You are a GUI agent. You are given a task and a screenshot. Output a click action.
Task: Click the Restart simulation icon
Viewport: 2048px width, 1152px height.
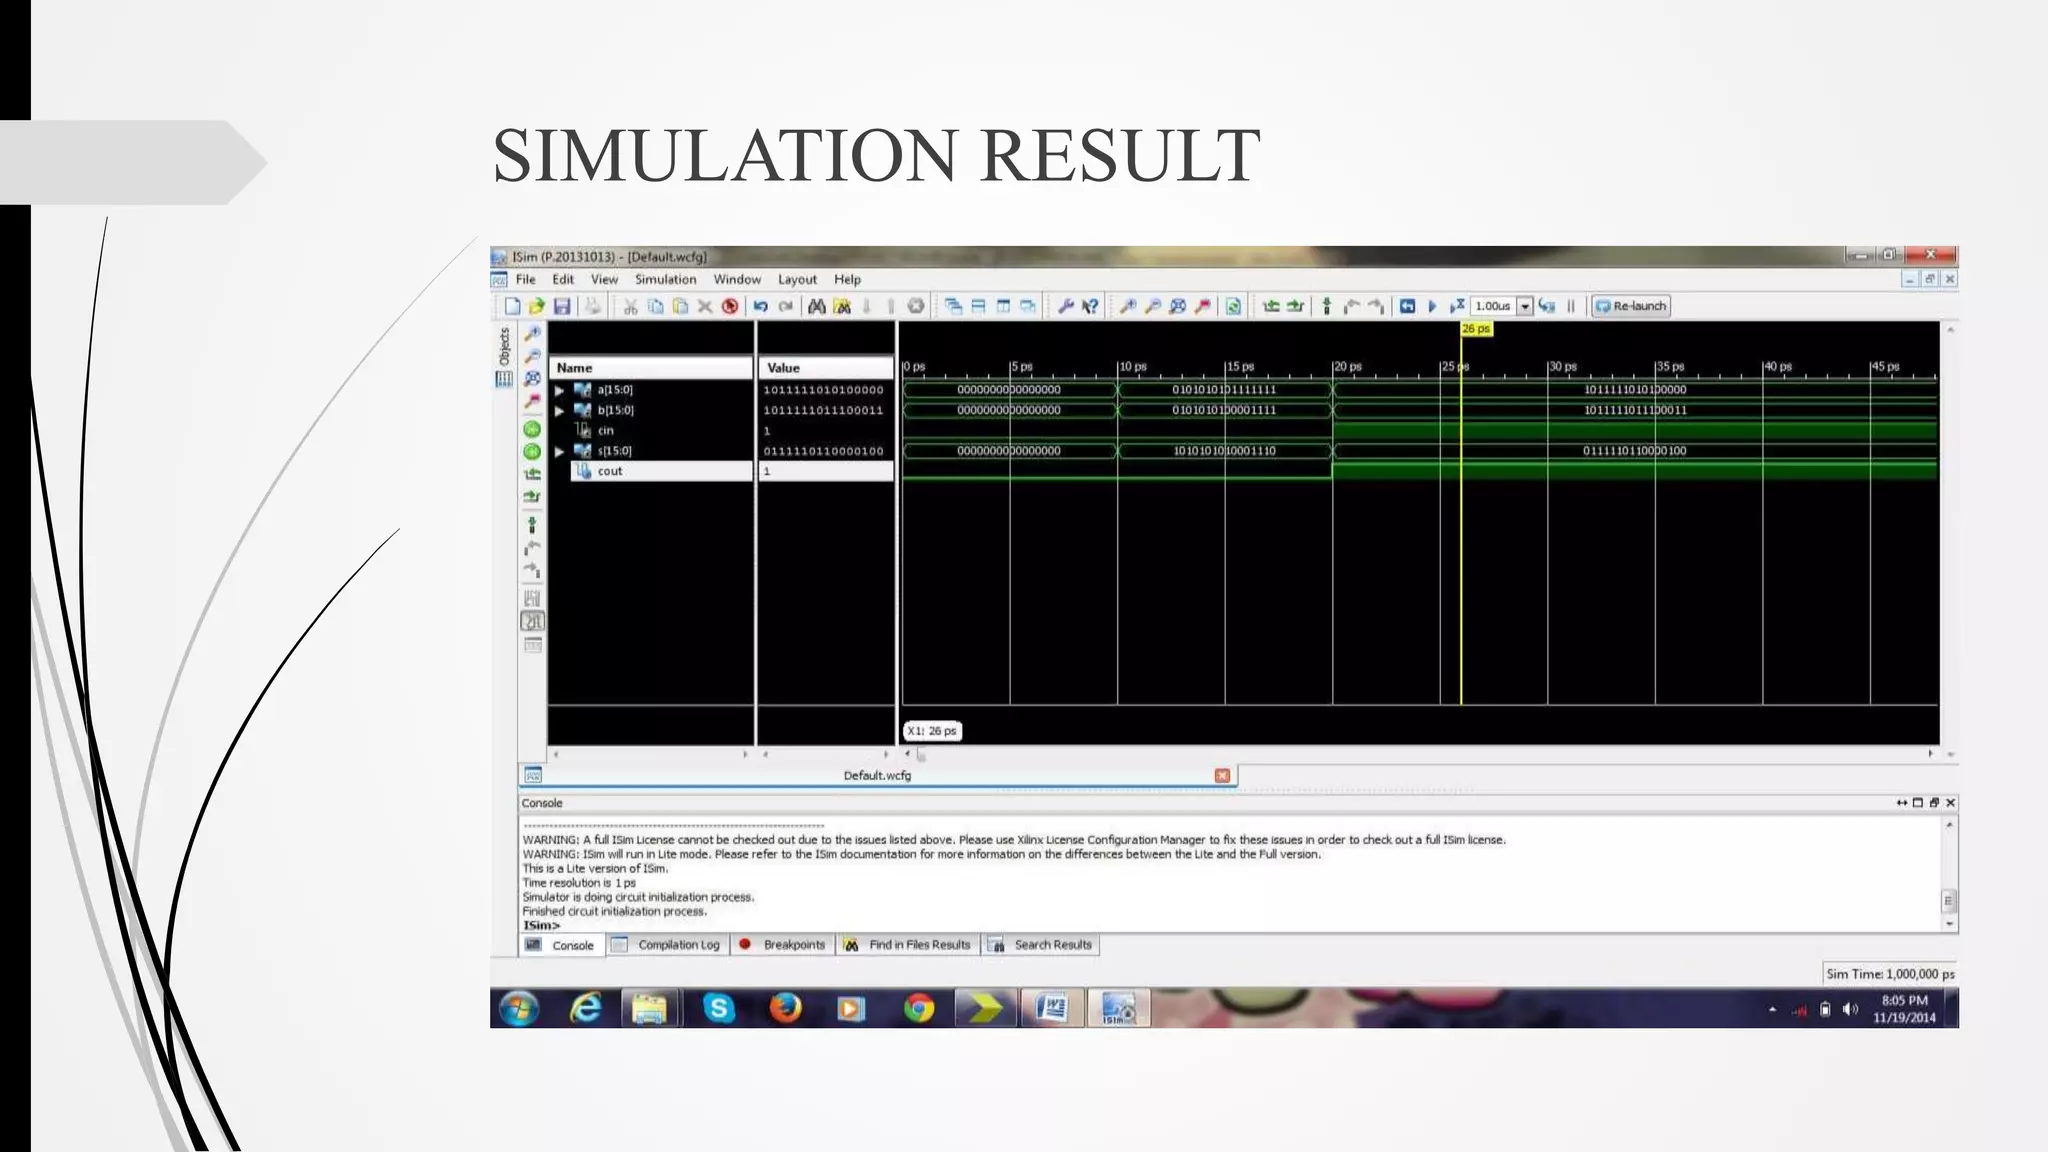(x=1407, y=306)
